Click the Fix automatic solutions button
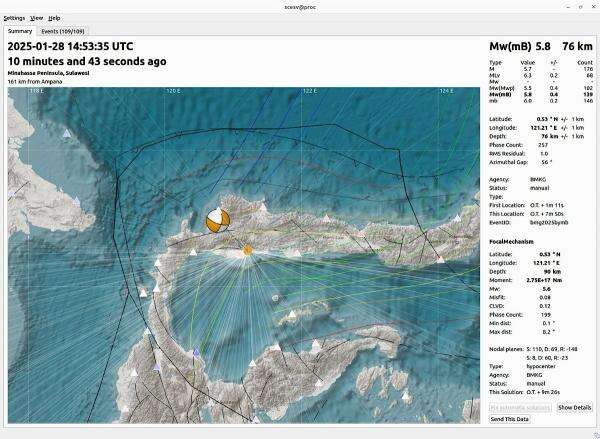600x439 pixels. coord(520,408)
